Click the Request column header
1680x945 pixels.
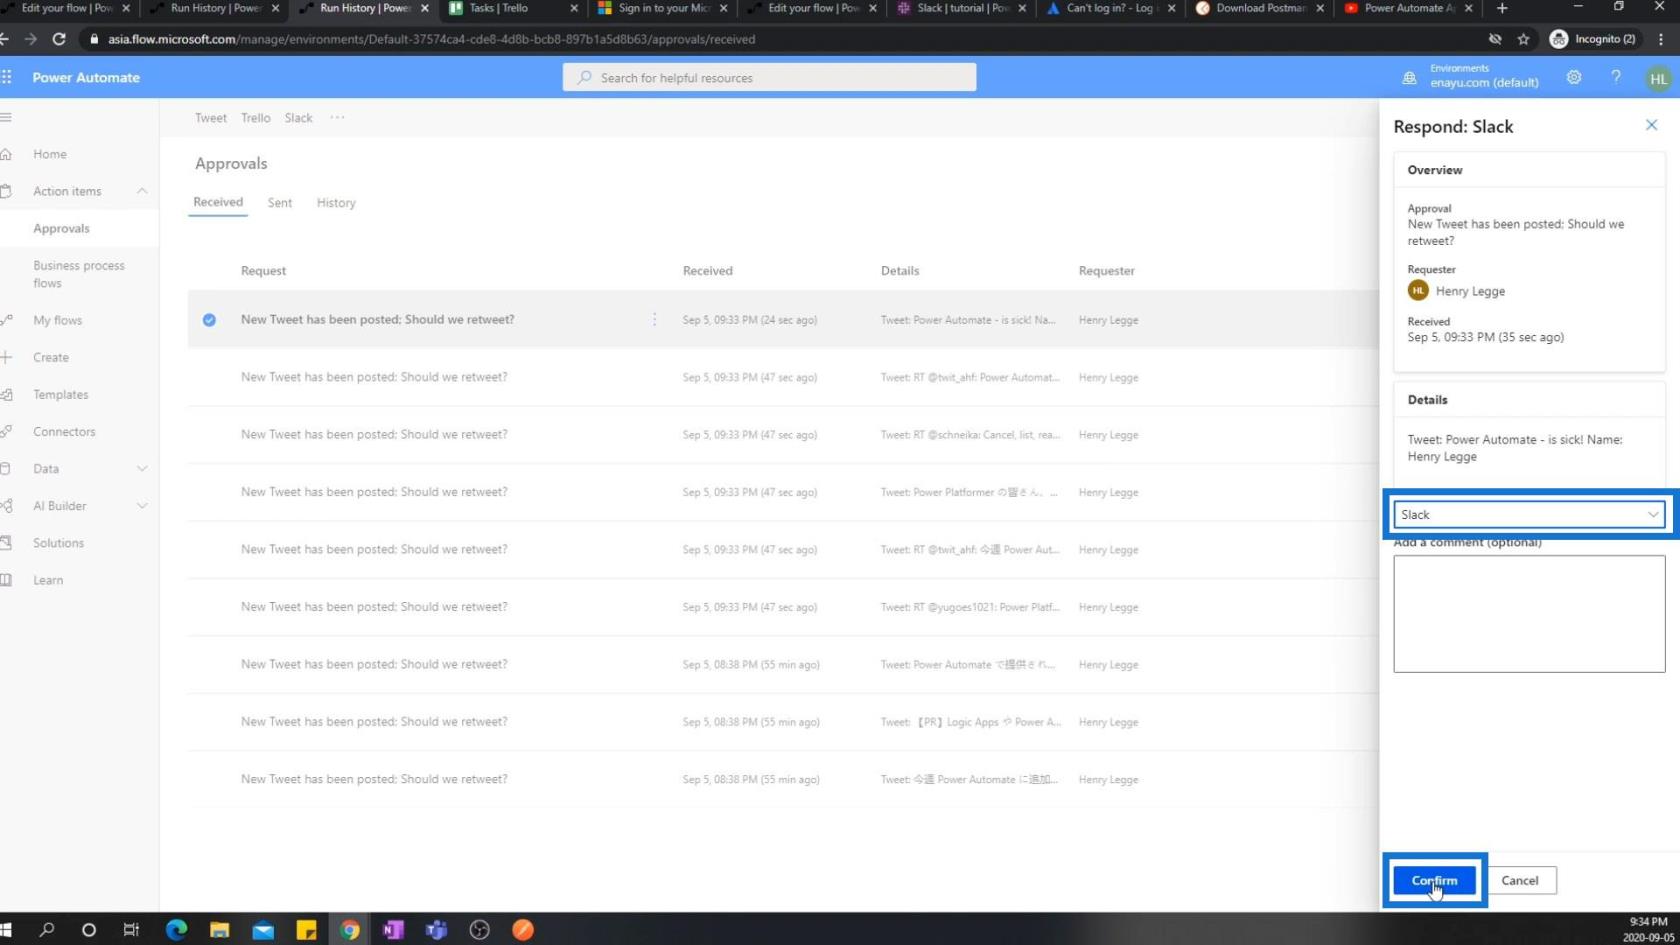[263, 270]
